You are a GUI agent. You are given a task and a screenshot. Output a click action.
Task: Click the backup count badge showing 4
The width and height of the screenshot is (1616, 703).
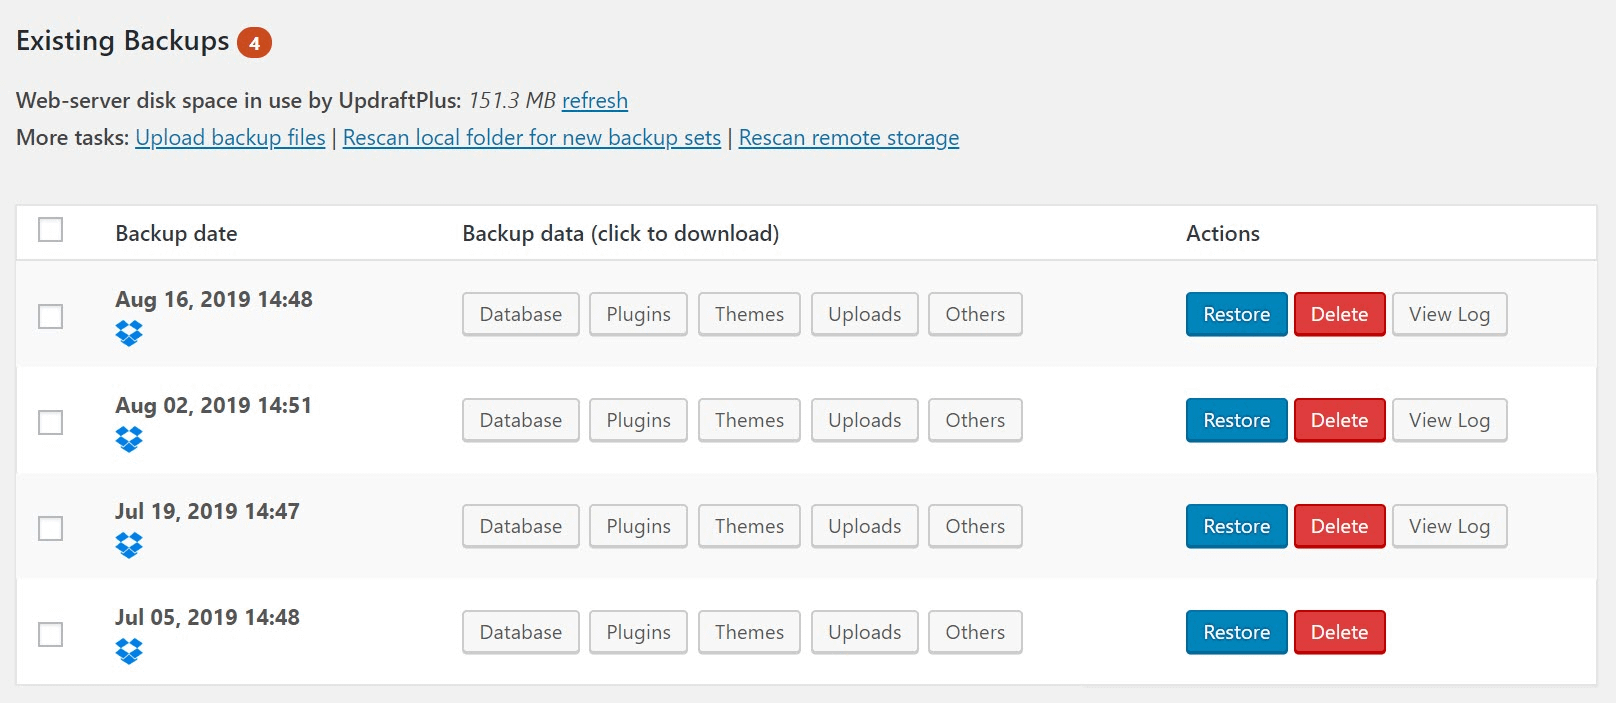click(256, 43)
